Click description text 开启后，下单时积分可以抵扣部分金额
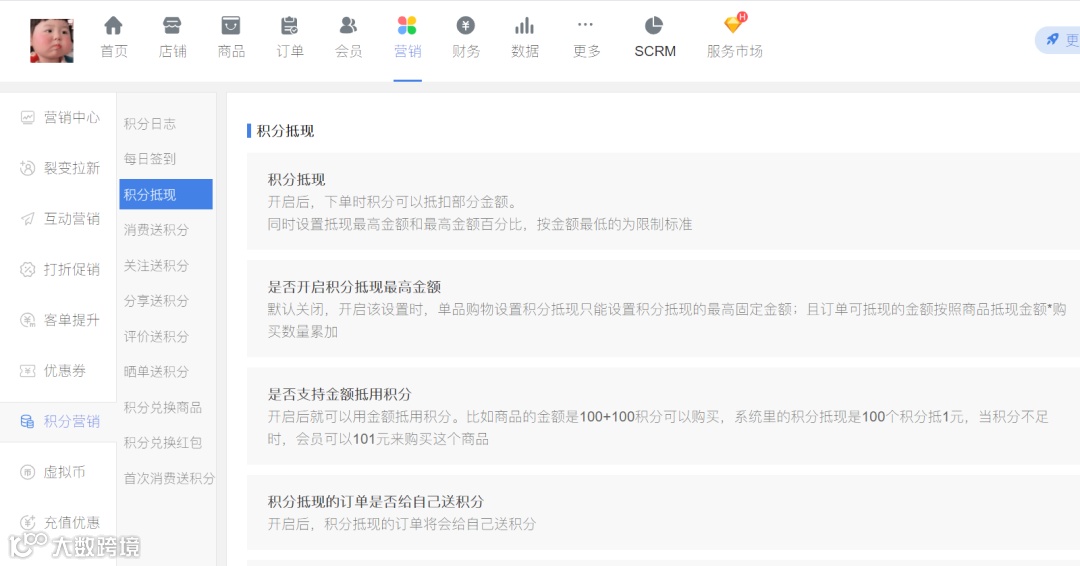Viewport: 1080px width, 566px height. 392,202
